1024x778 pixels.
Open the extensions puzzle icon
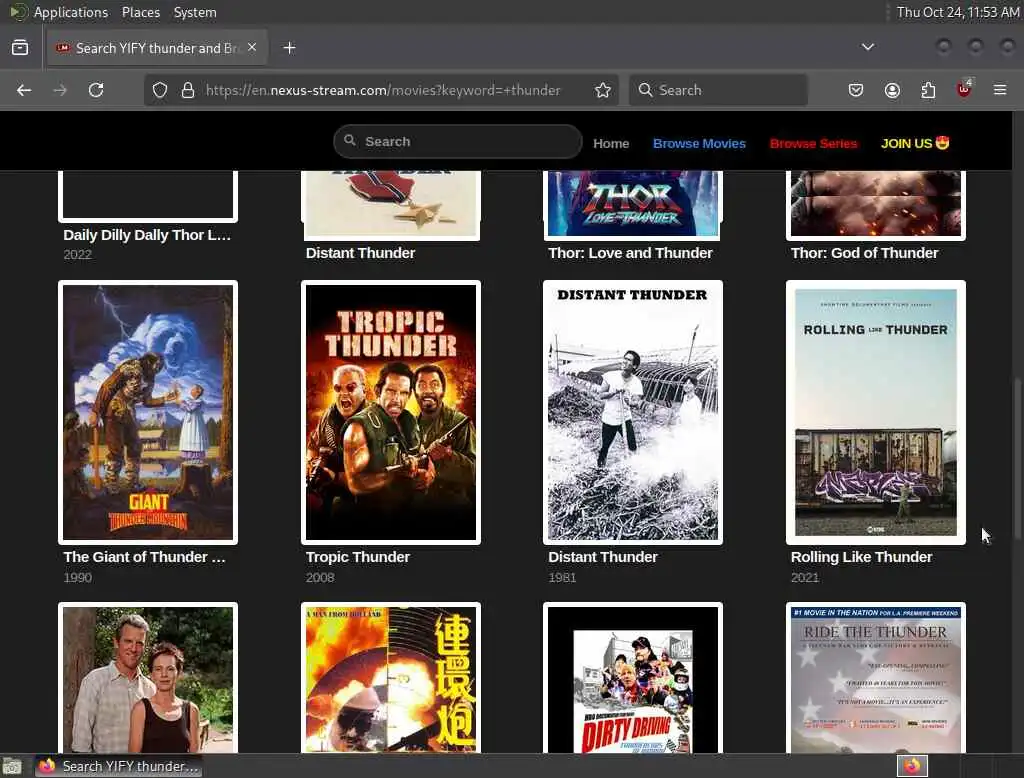[928, 90]
